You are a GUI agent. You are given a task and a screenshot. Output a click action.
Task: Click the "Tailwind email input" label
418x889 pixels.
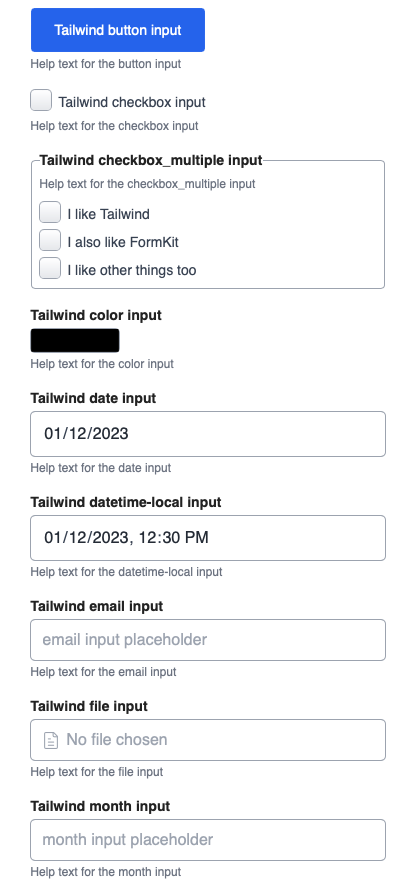[x=97, y=606]
